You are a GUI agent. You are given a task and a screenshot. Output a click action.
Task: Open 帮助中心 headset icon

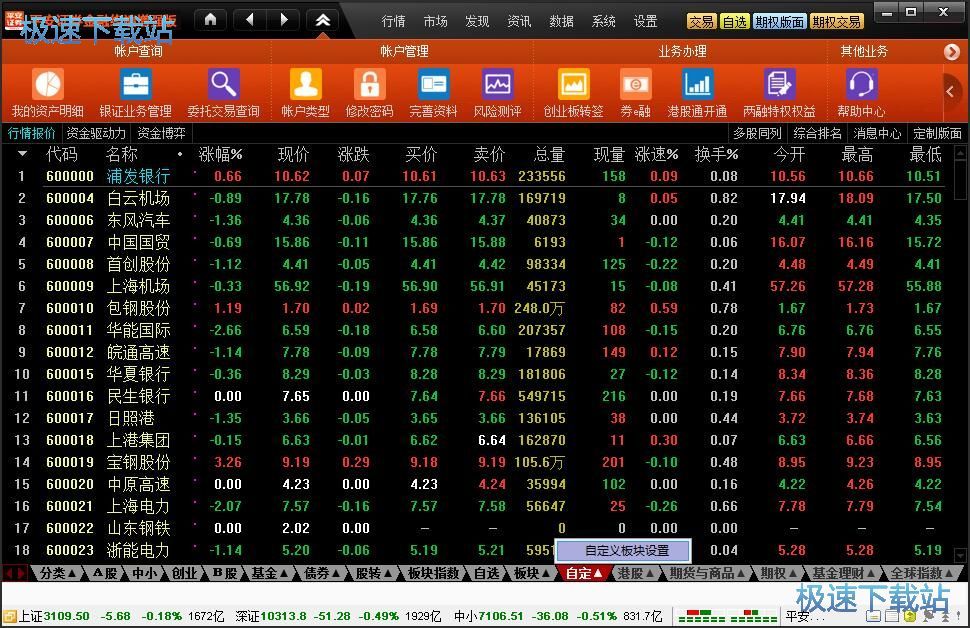pyautogui.click(x=860, y=85)
